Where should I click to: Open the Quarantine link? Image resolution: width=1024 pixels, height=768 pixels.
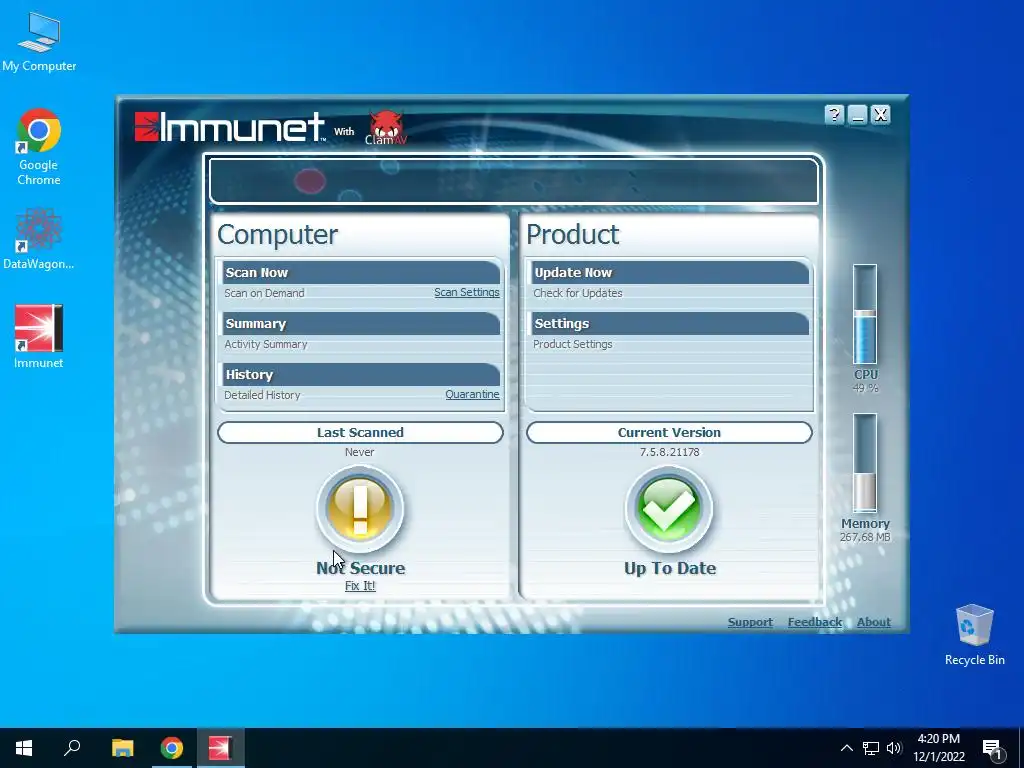point(472,394)
